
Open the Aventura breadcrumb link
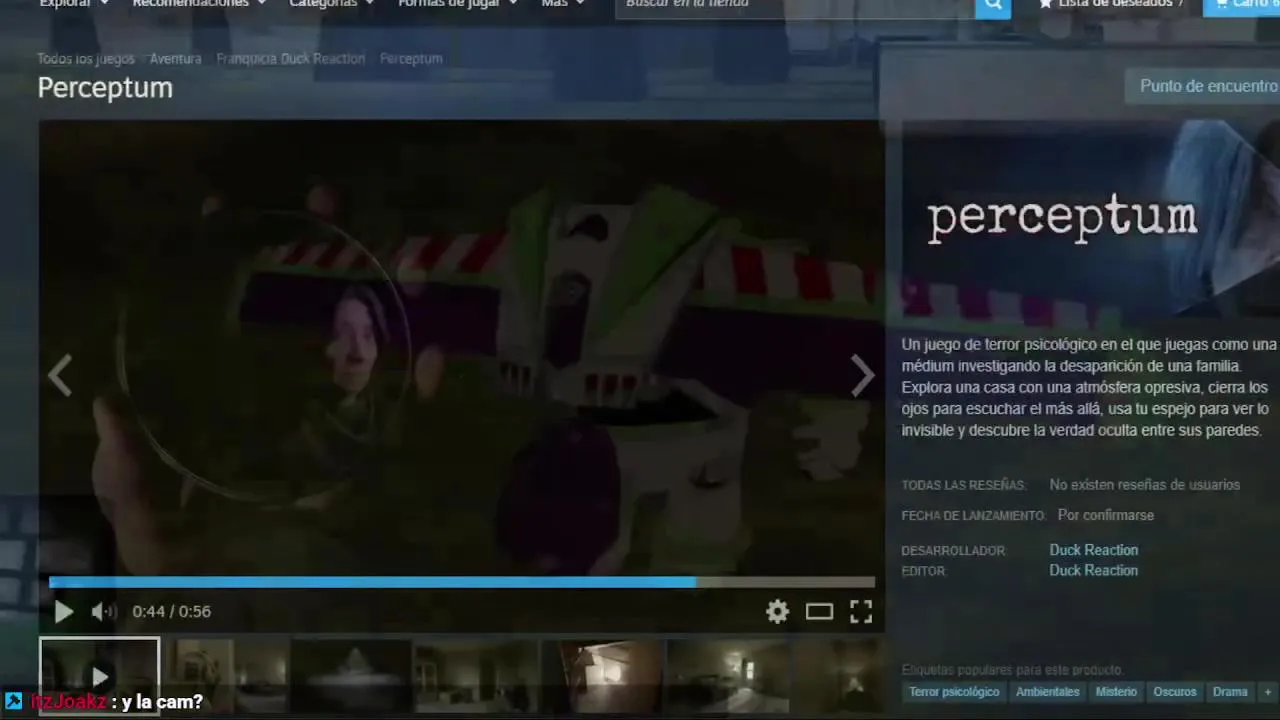[x=175, y=59]
